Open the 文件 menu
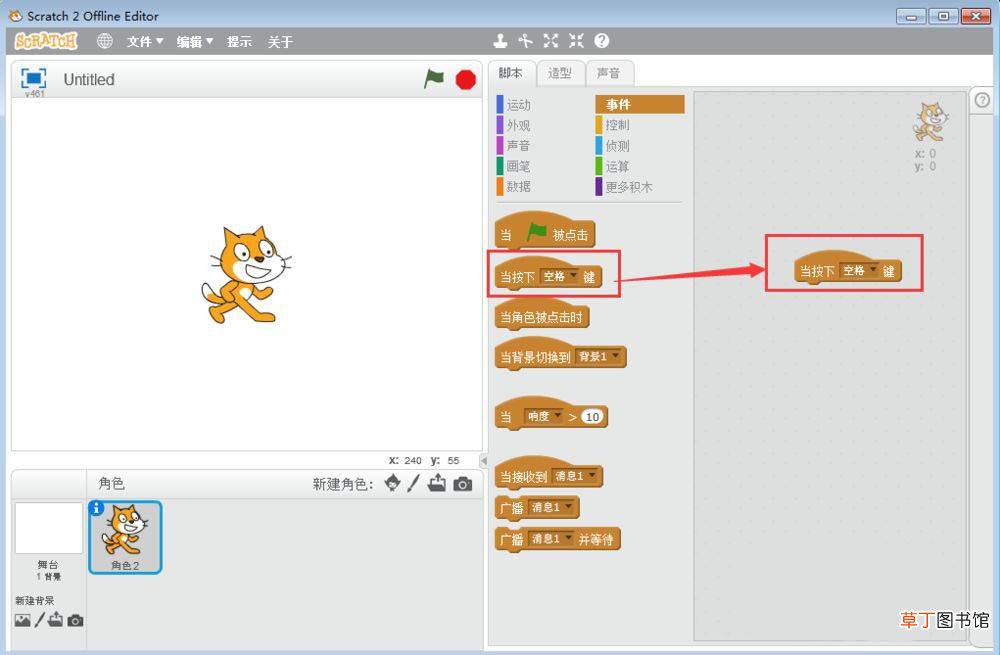1000x655 pixels. (145, 41)
